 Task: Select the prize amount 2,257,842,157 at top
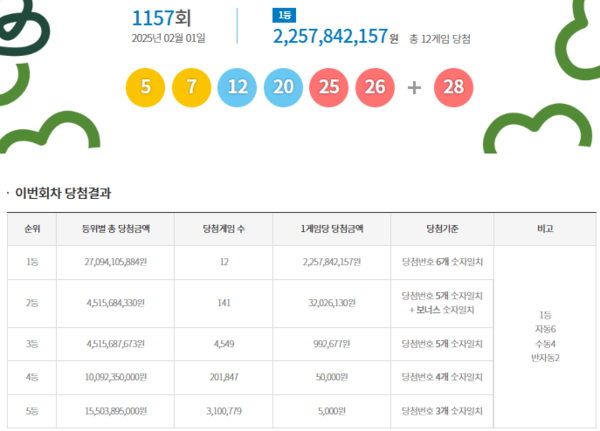click(x=330, y=36)
